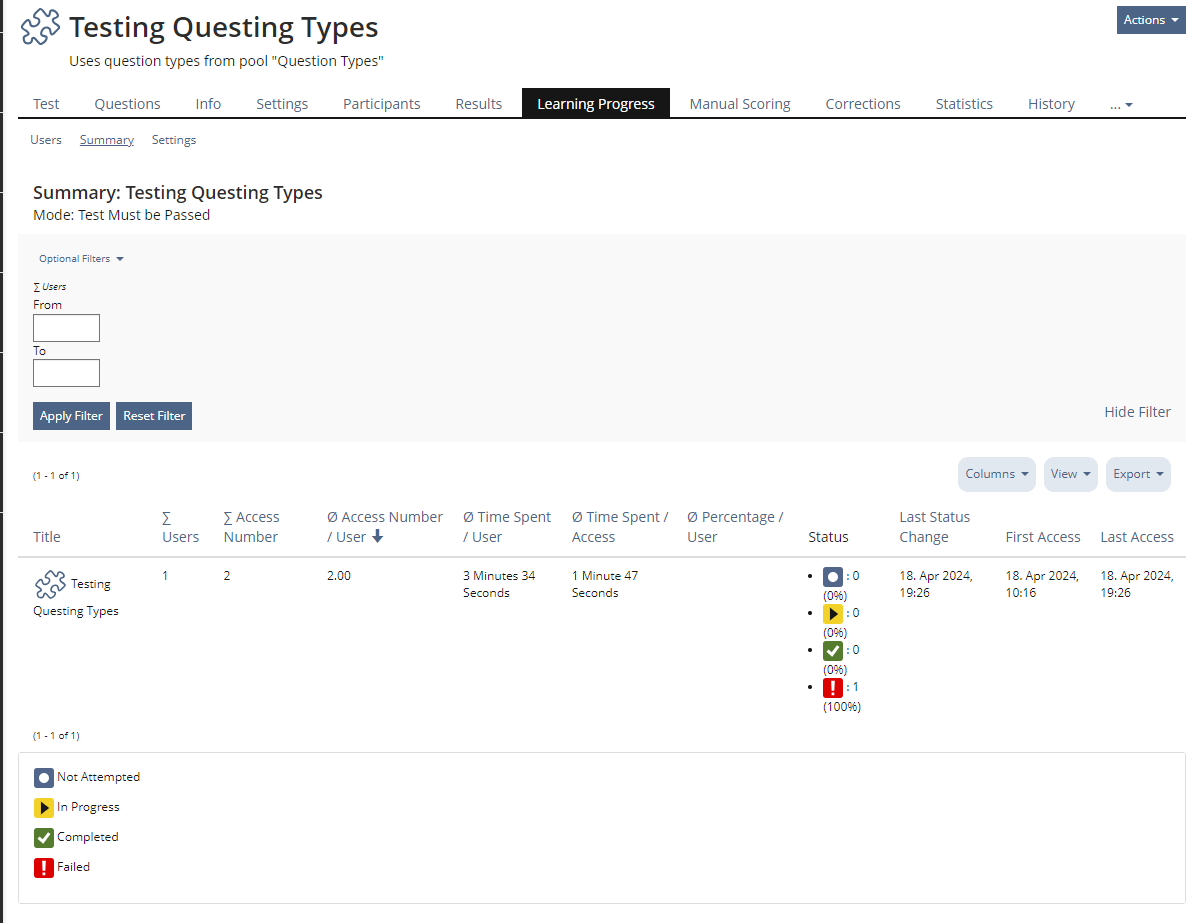This screenshot has height=923, width=1194.
Task: Go to the Users sub-tab
Action: pyautogui.click(x=46, y=140)
